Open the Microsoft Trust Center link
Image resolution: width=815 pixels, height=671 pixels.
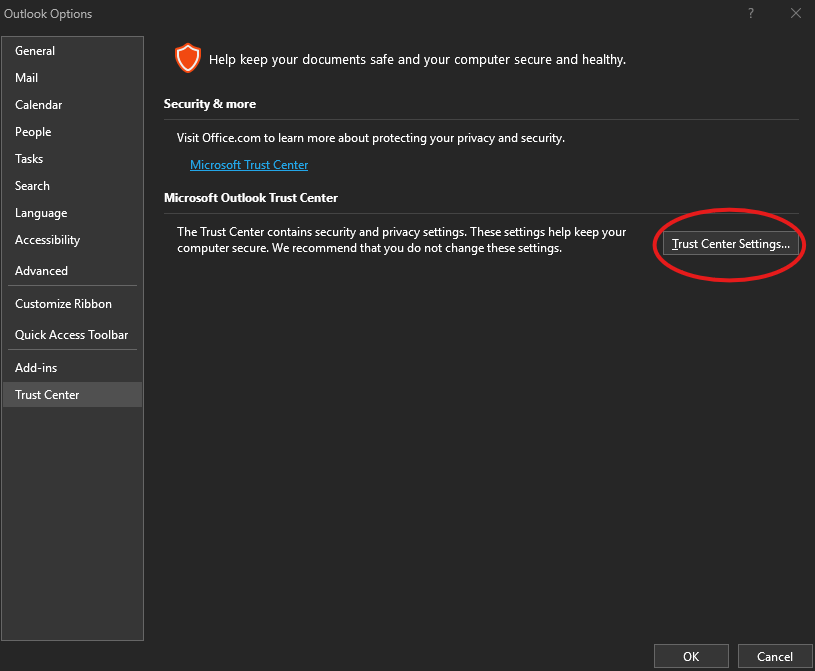249,164
